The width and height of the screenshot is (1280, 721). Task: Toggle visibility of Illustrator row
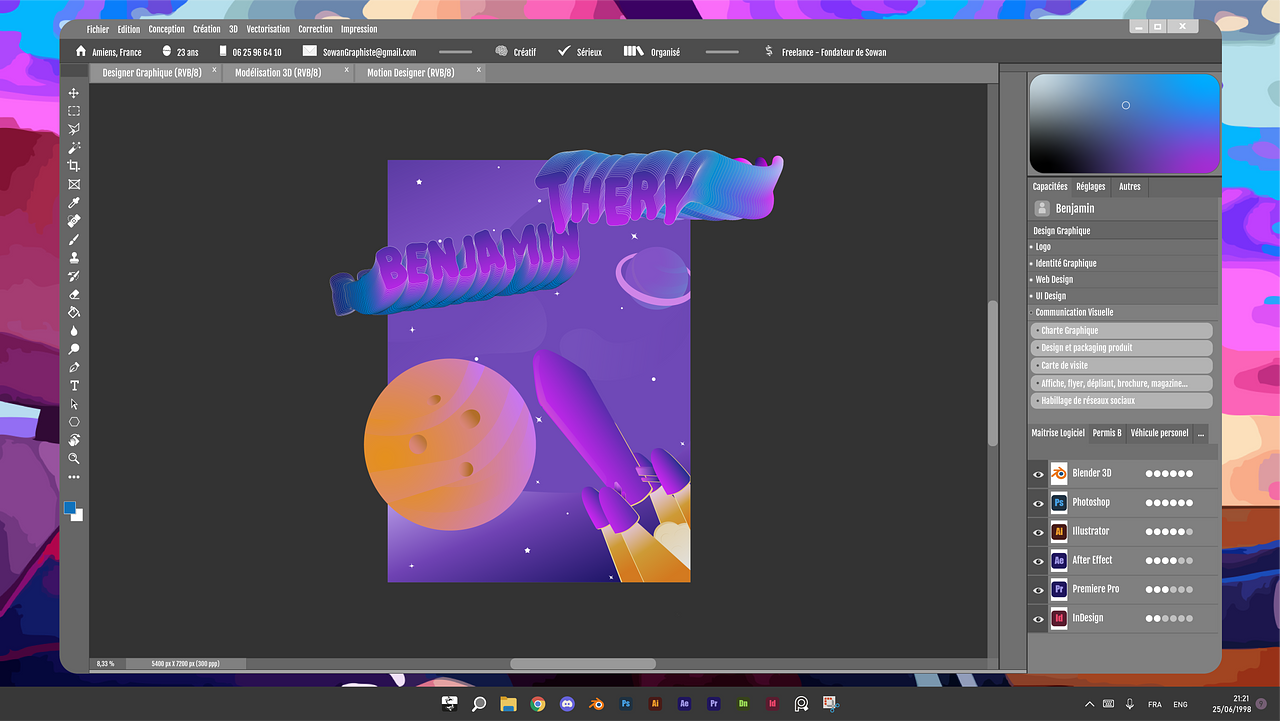point(1038,532)
